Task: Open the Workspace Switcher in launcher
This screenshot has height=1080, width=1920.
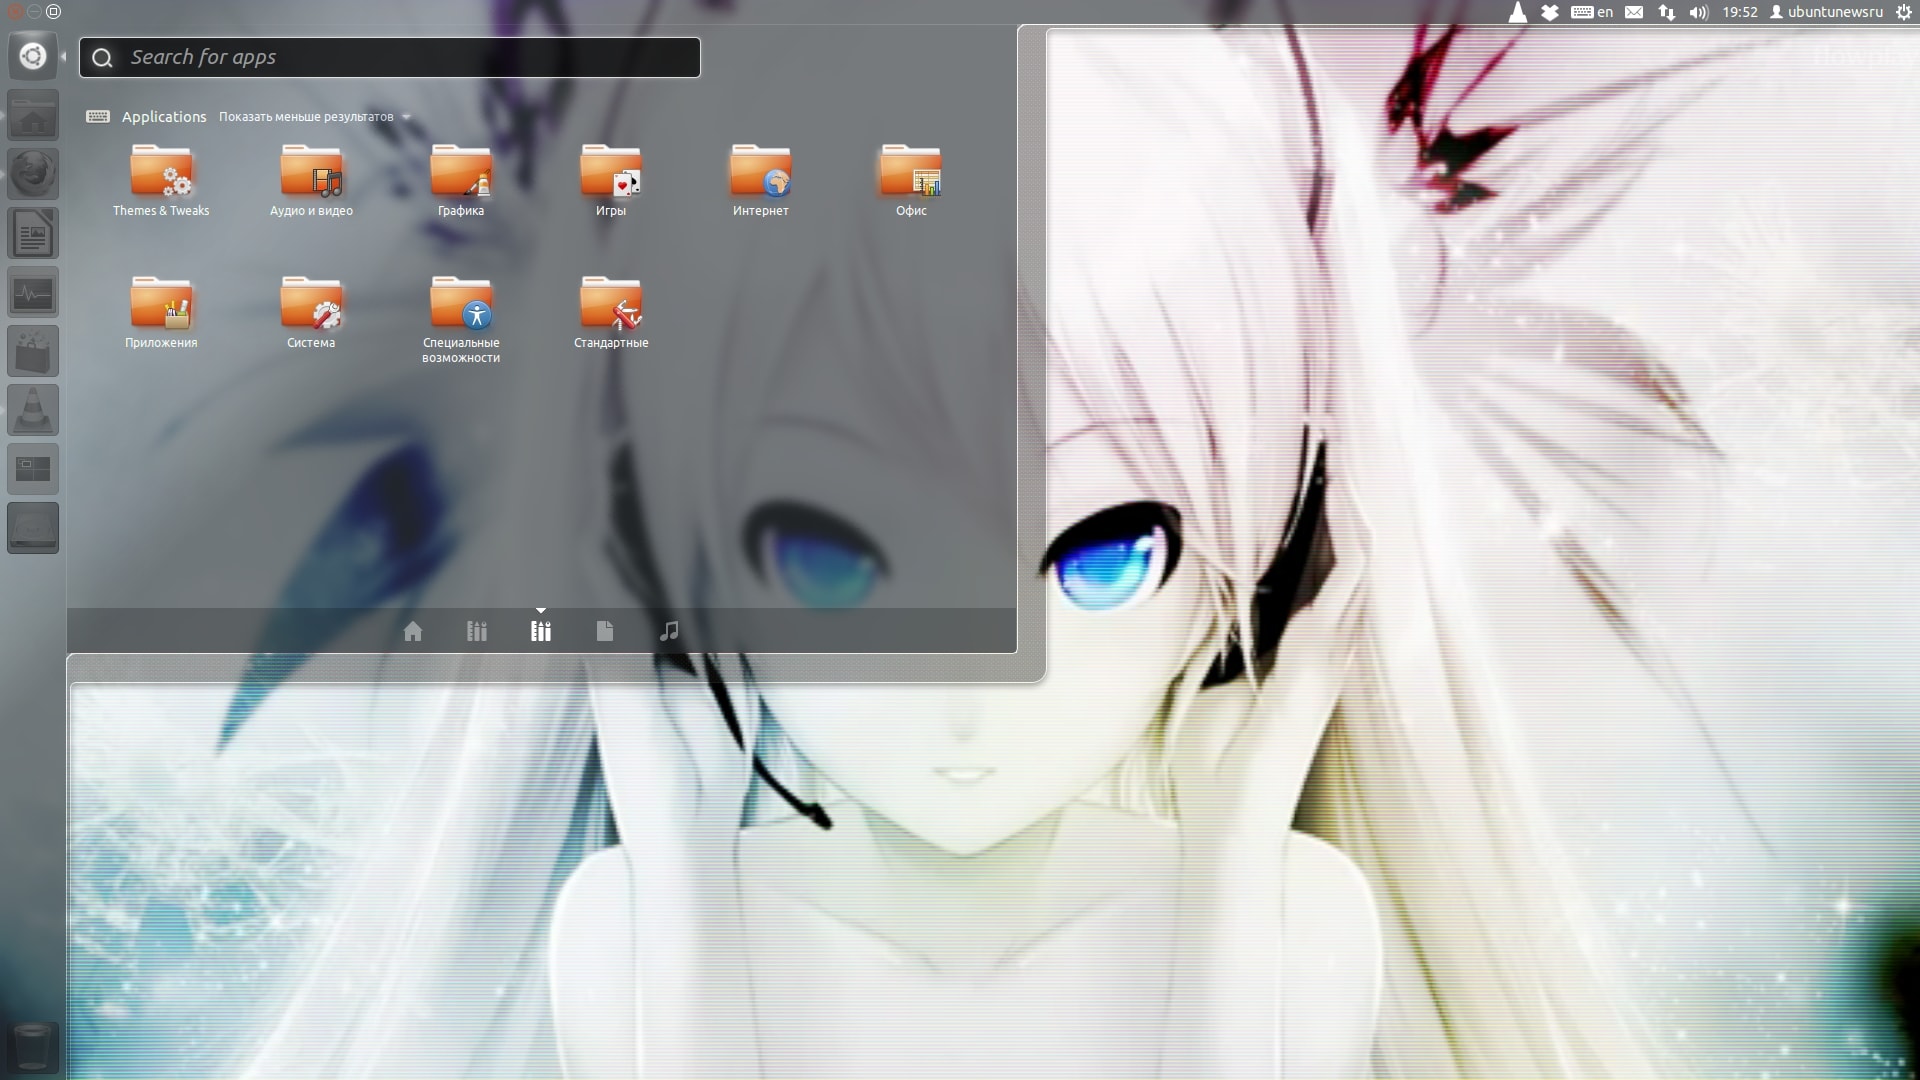Action: pyautogui.click(x=33, y=469)
